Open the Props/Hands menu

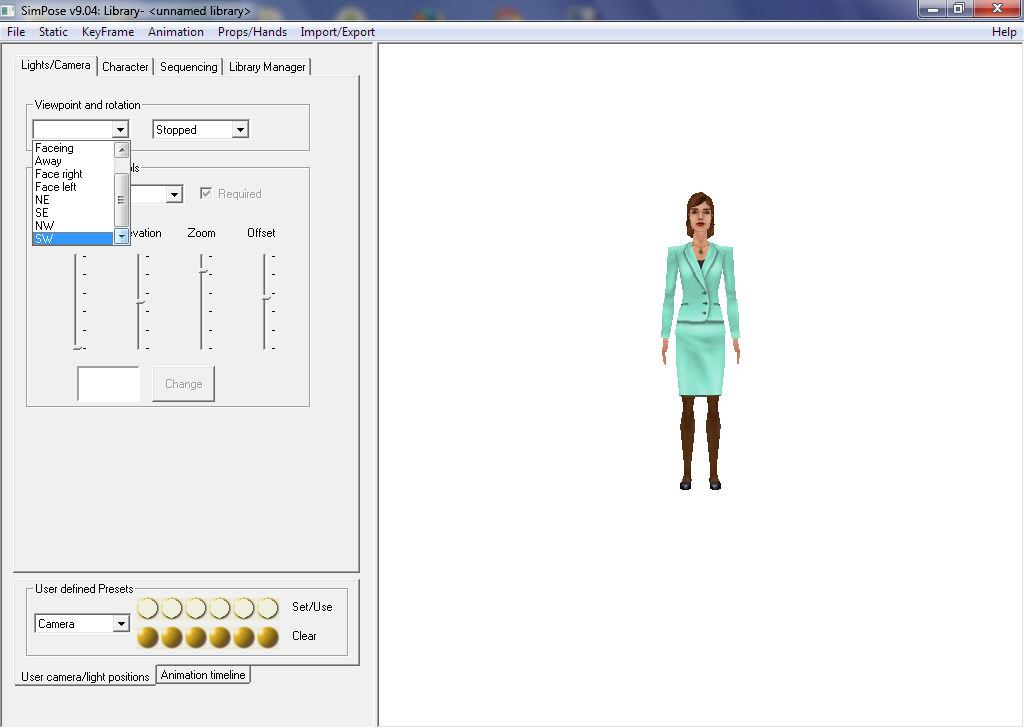pos(252,32)
